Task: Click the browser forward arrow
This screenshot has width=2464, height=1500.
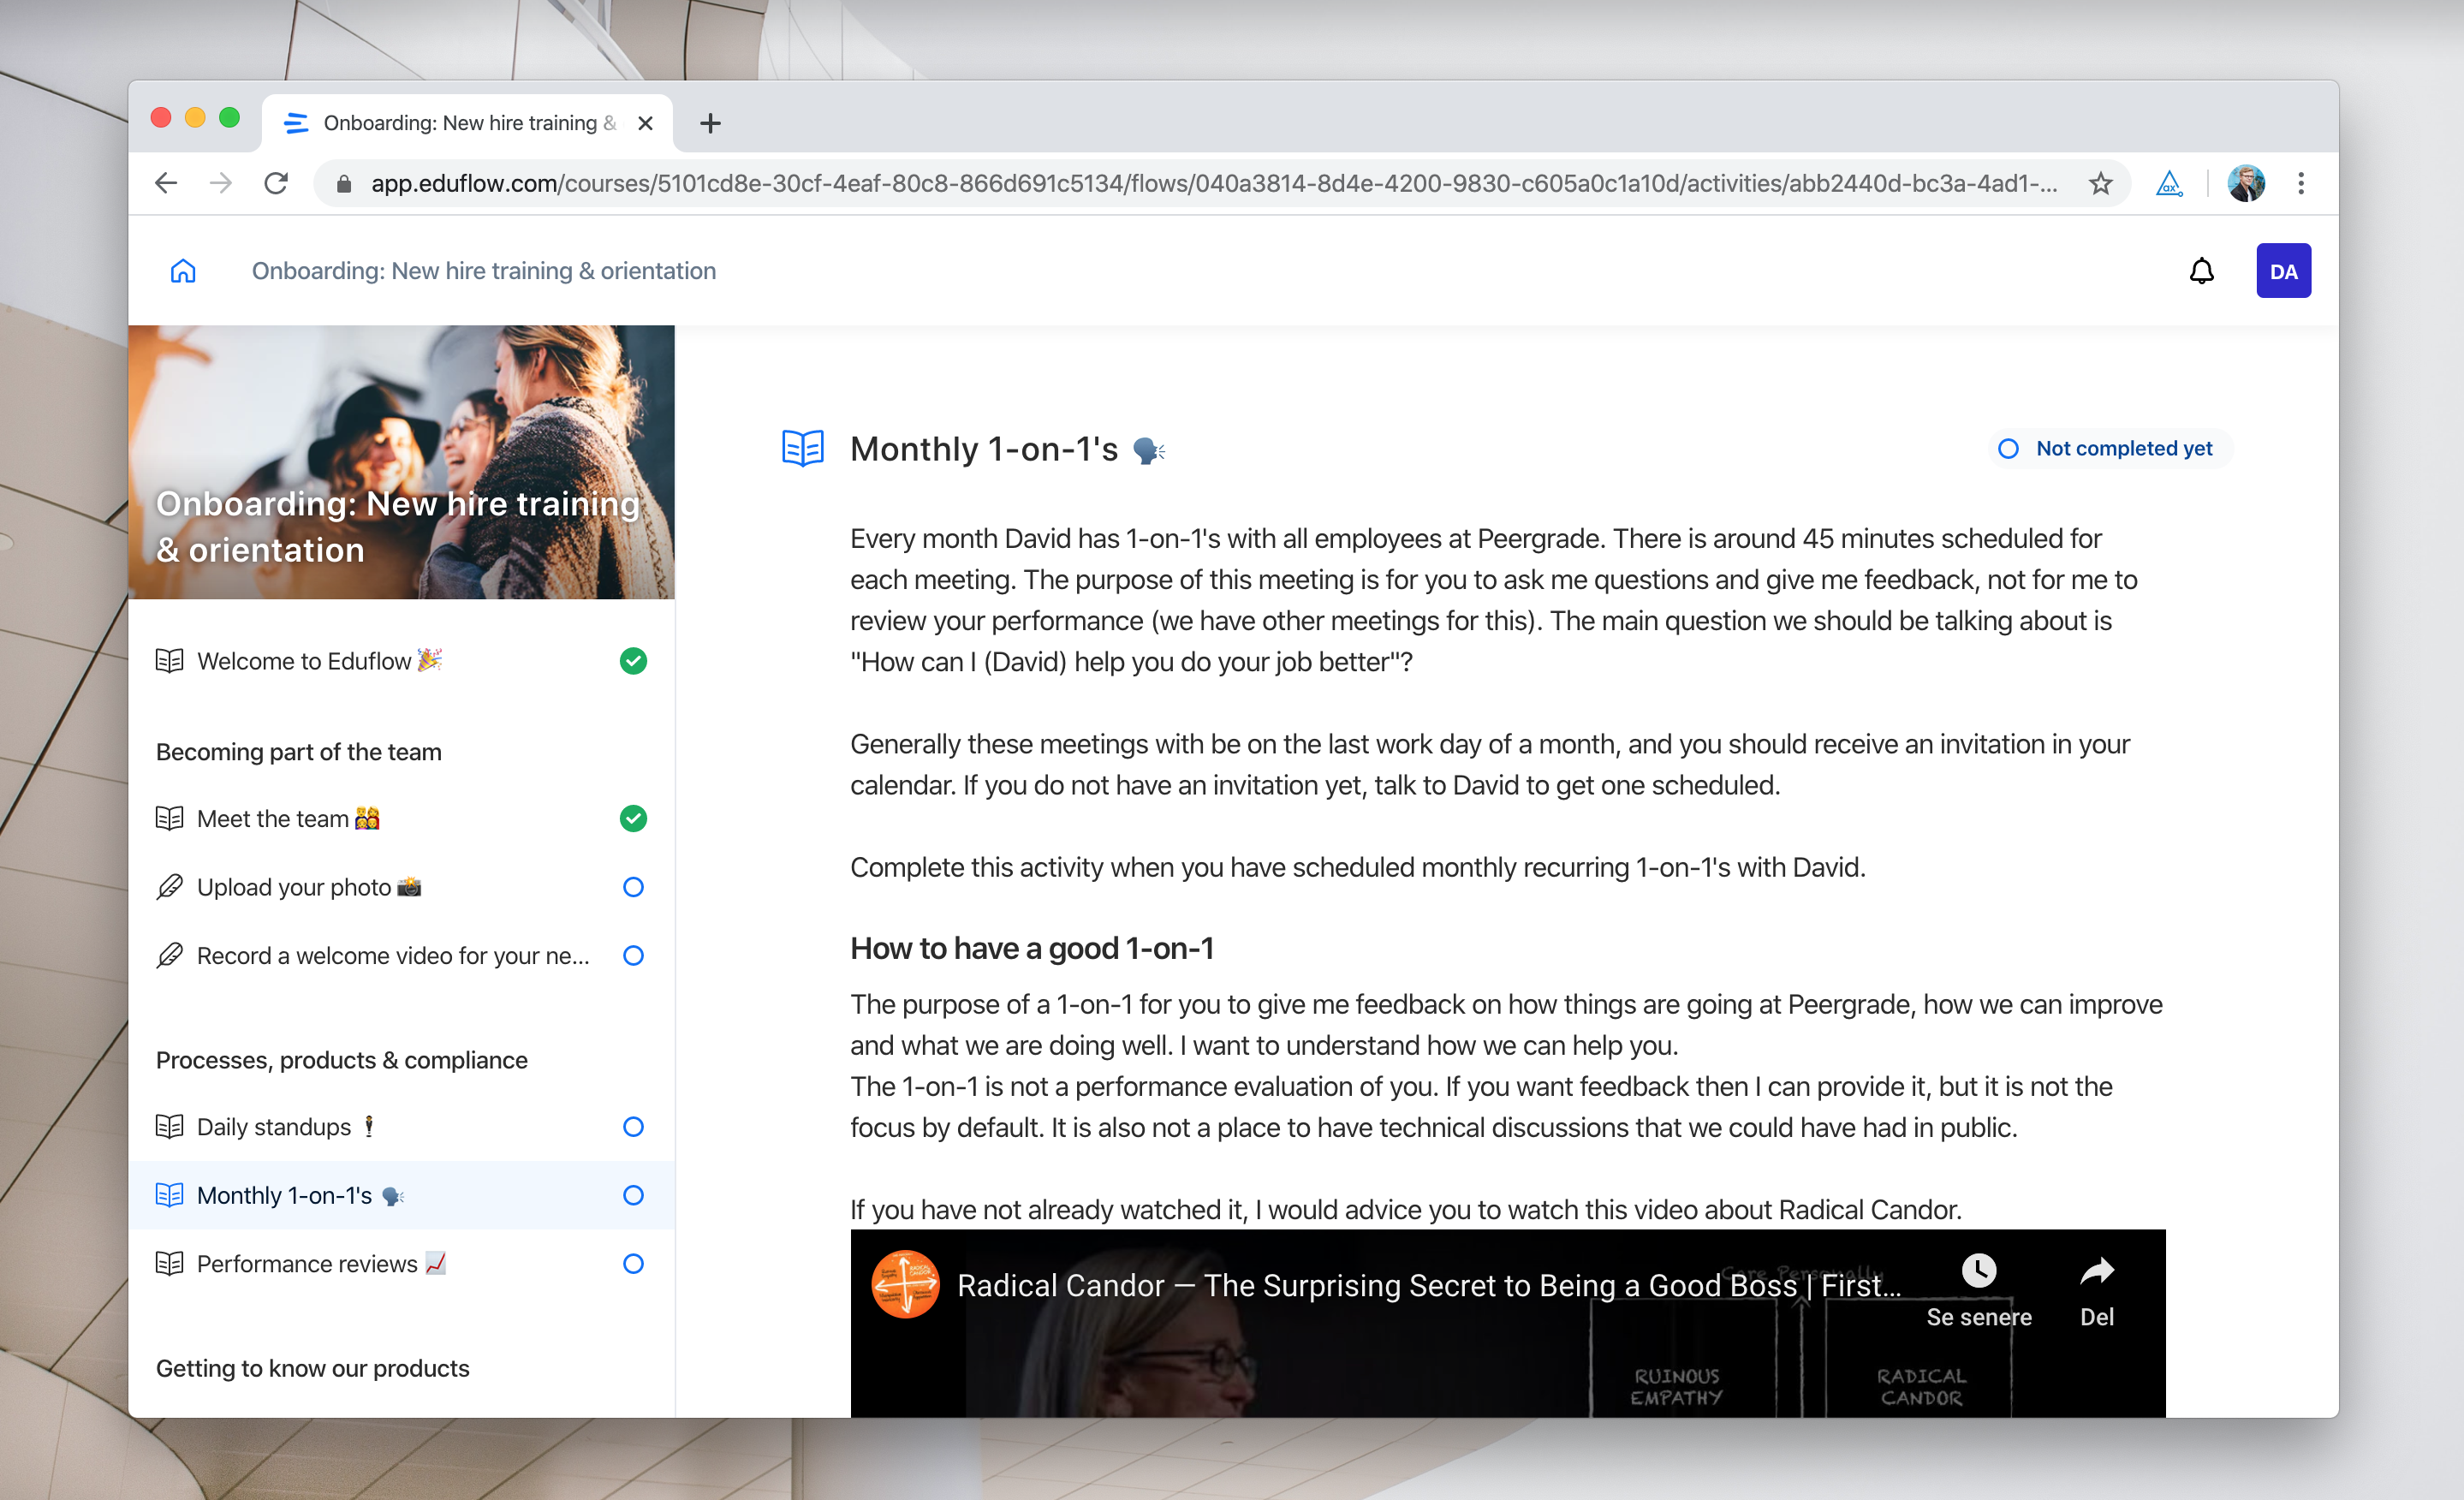Action: point(221,183)
